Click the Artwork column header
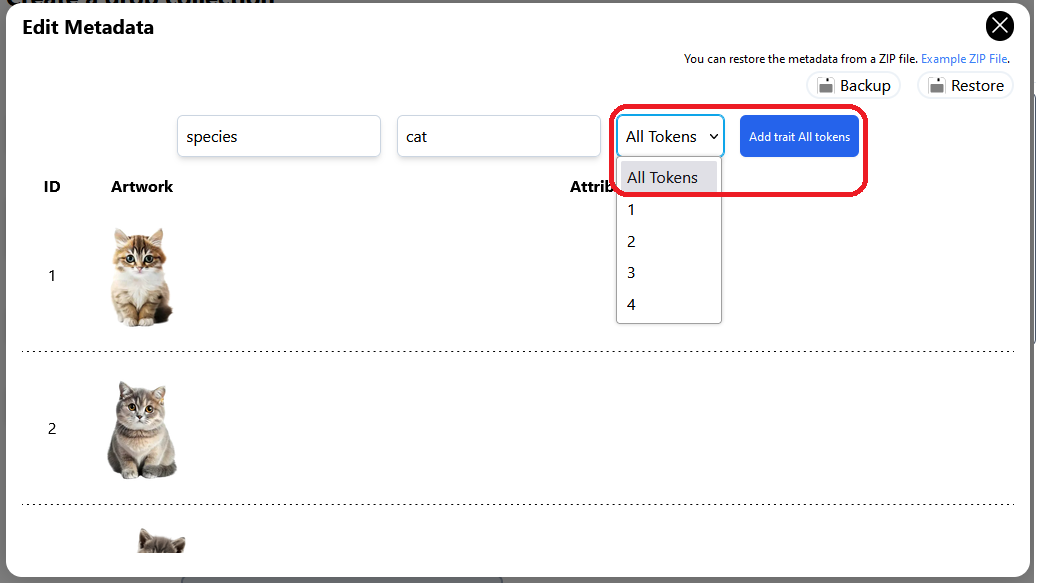Screen dimensions: 1047x583 [x=142, y=187]
